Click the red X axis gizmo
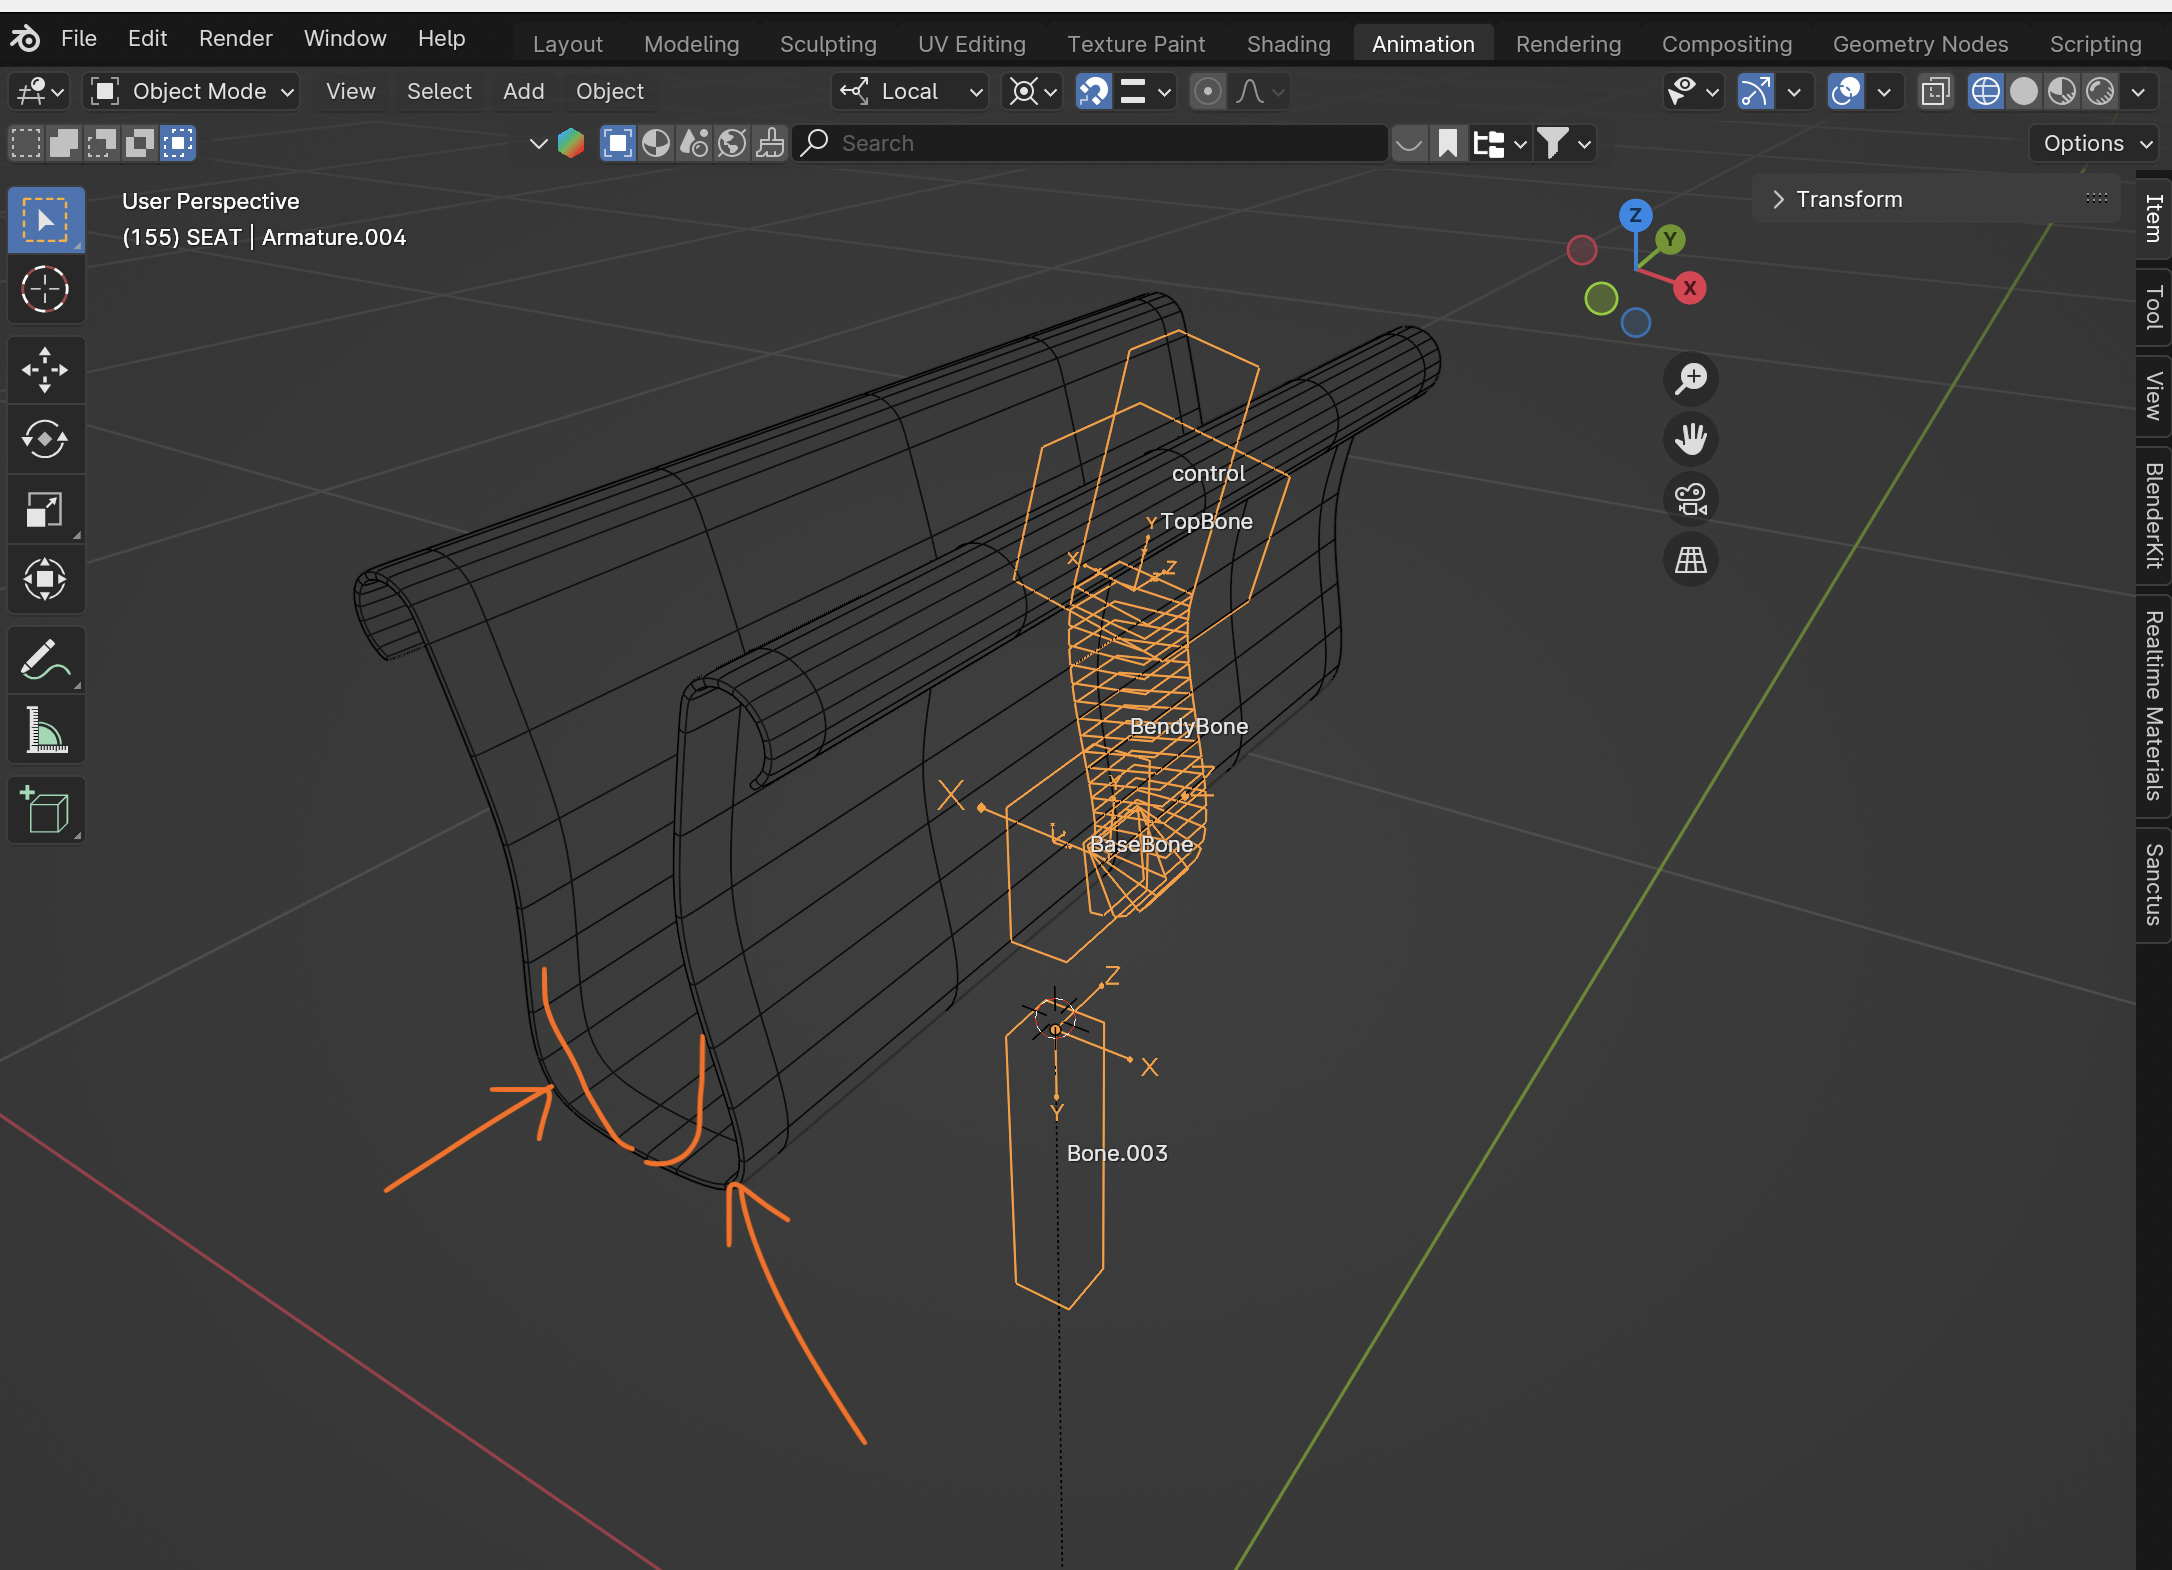2172x1570 pixels. pyautogui.click(x=1690, y=288)
